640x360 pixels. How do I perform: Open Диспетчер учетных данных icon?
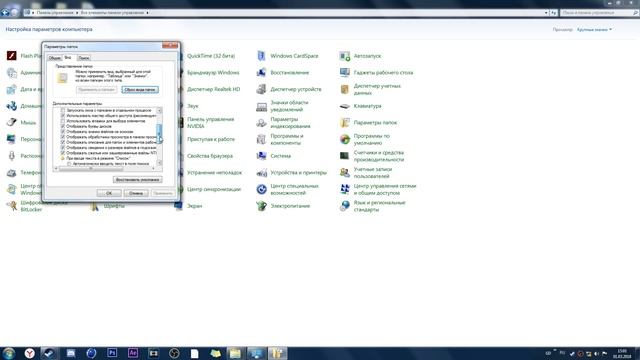(x=345, y=89)
